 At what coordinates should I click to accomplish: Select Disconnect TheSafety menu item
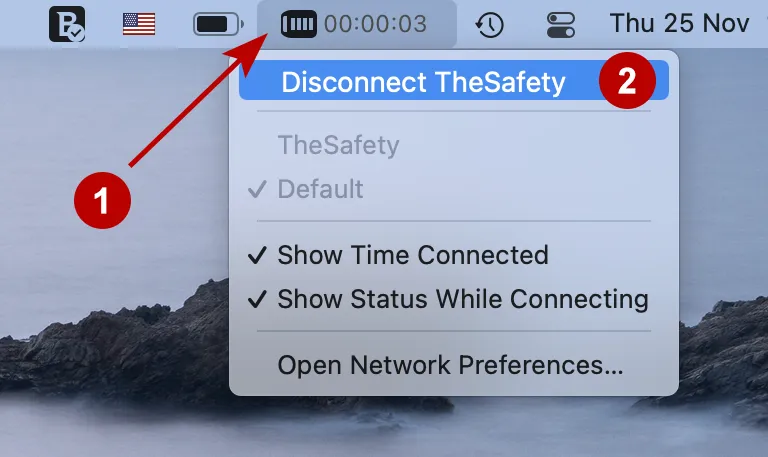(x=454, y=80)
